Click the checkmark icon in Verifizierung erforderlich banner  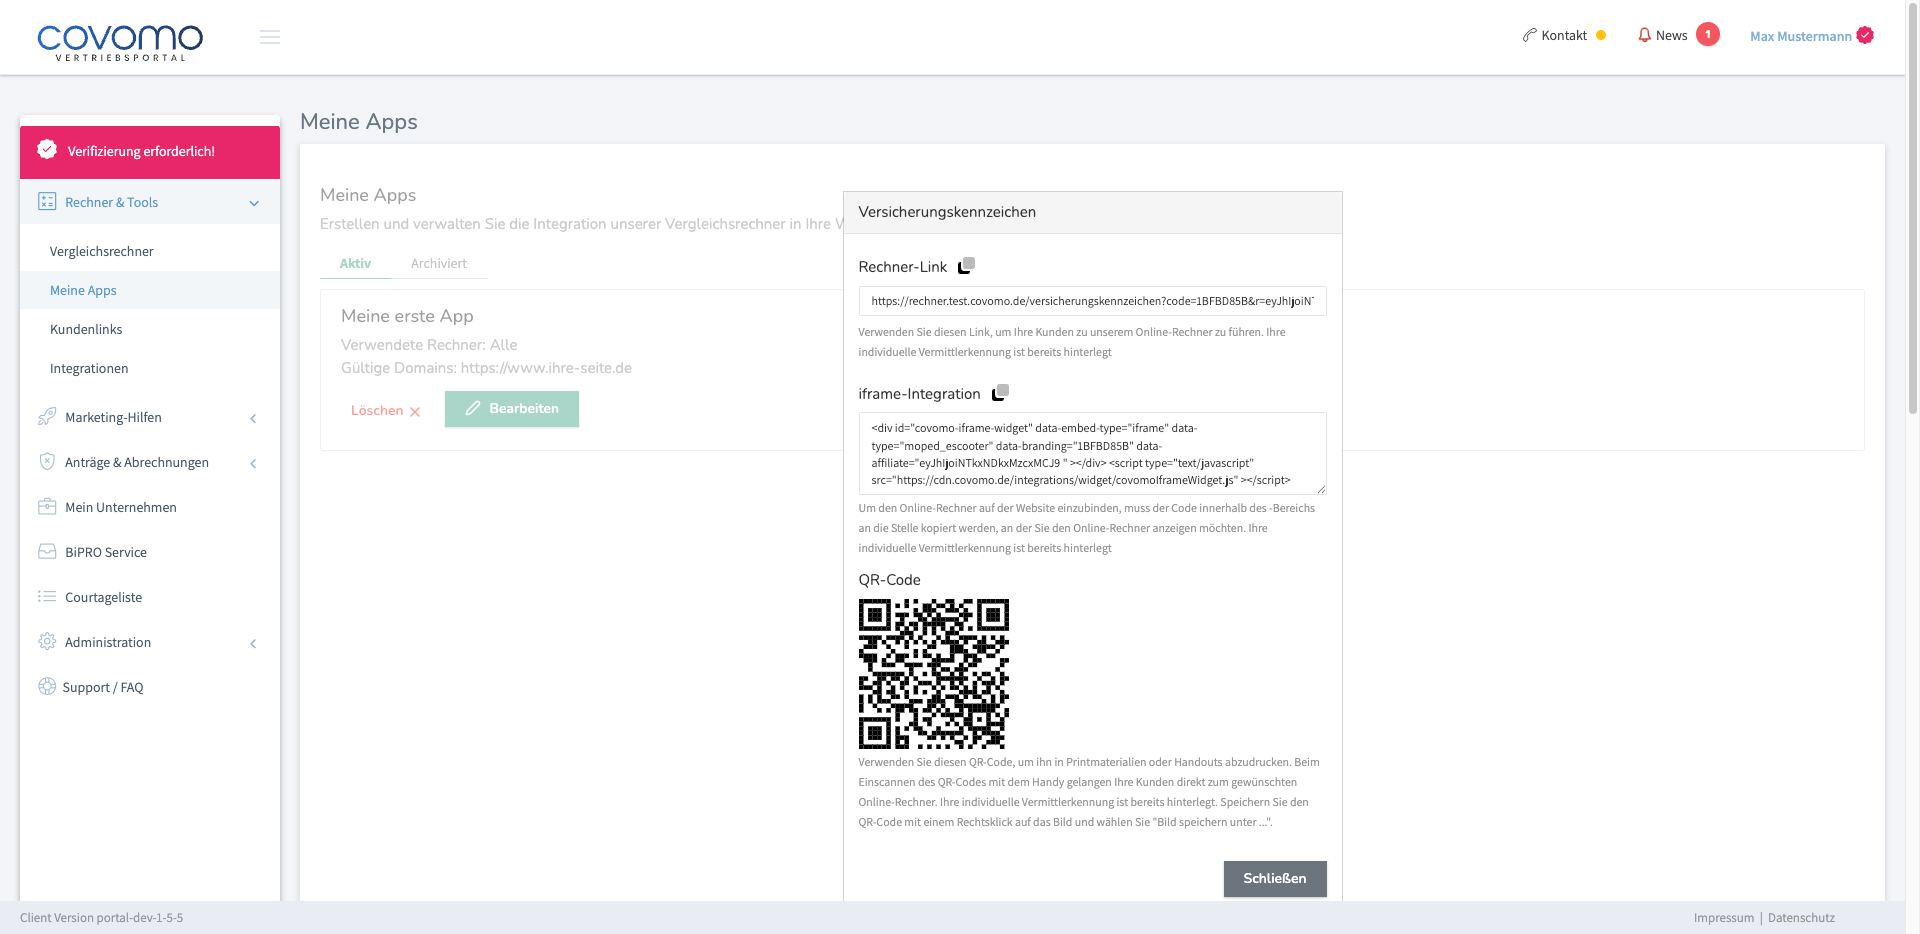tap(47, 150)
